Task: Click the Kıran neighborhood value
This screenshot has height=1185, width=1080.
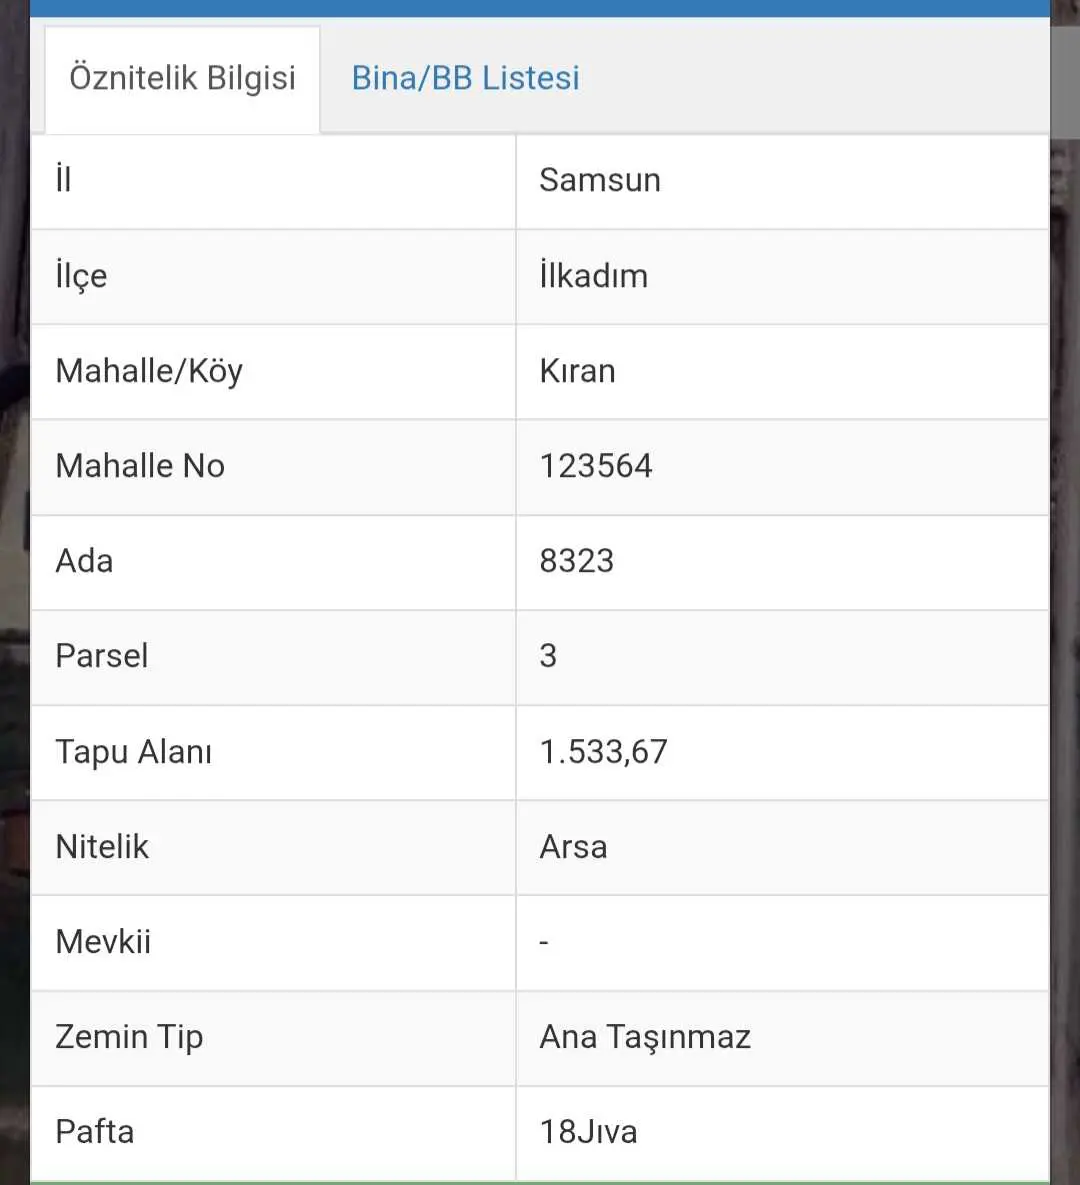Action: click(577, 371)
